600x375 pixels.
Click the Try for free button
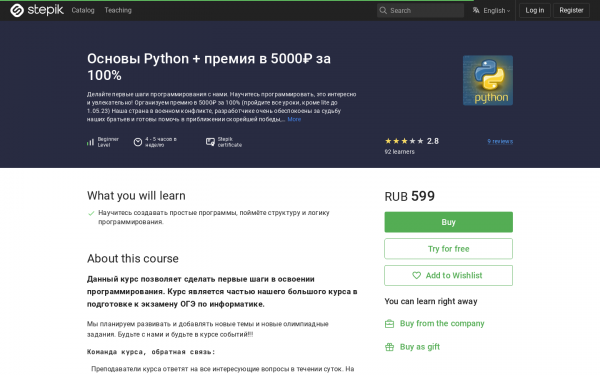pos(448,249)
